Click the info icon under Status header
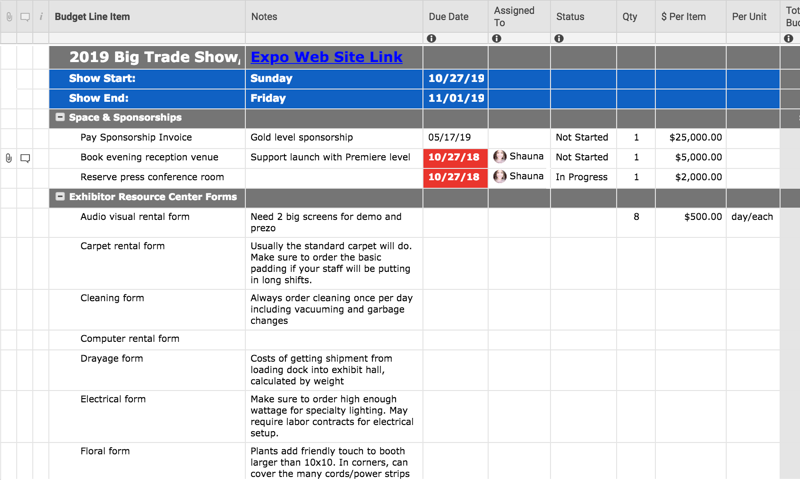The image size is (800, 480). [x=559, y=38]
